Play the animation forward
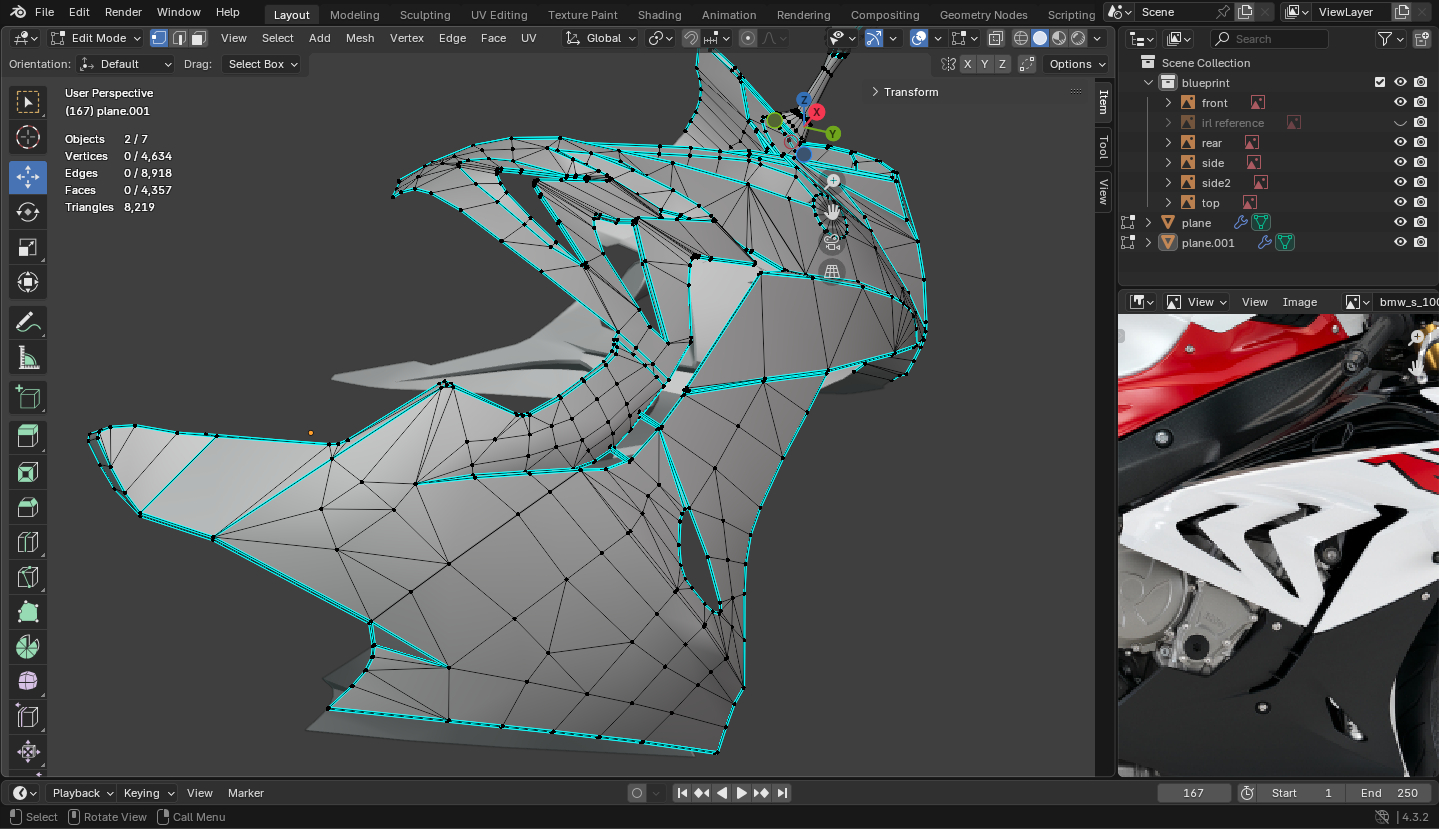Viewport: 1439px width, 829px height. tap(741, 793)
